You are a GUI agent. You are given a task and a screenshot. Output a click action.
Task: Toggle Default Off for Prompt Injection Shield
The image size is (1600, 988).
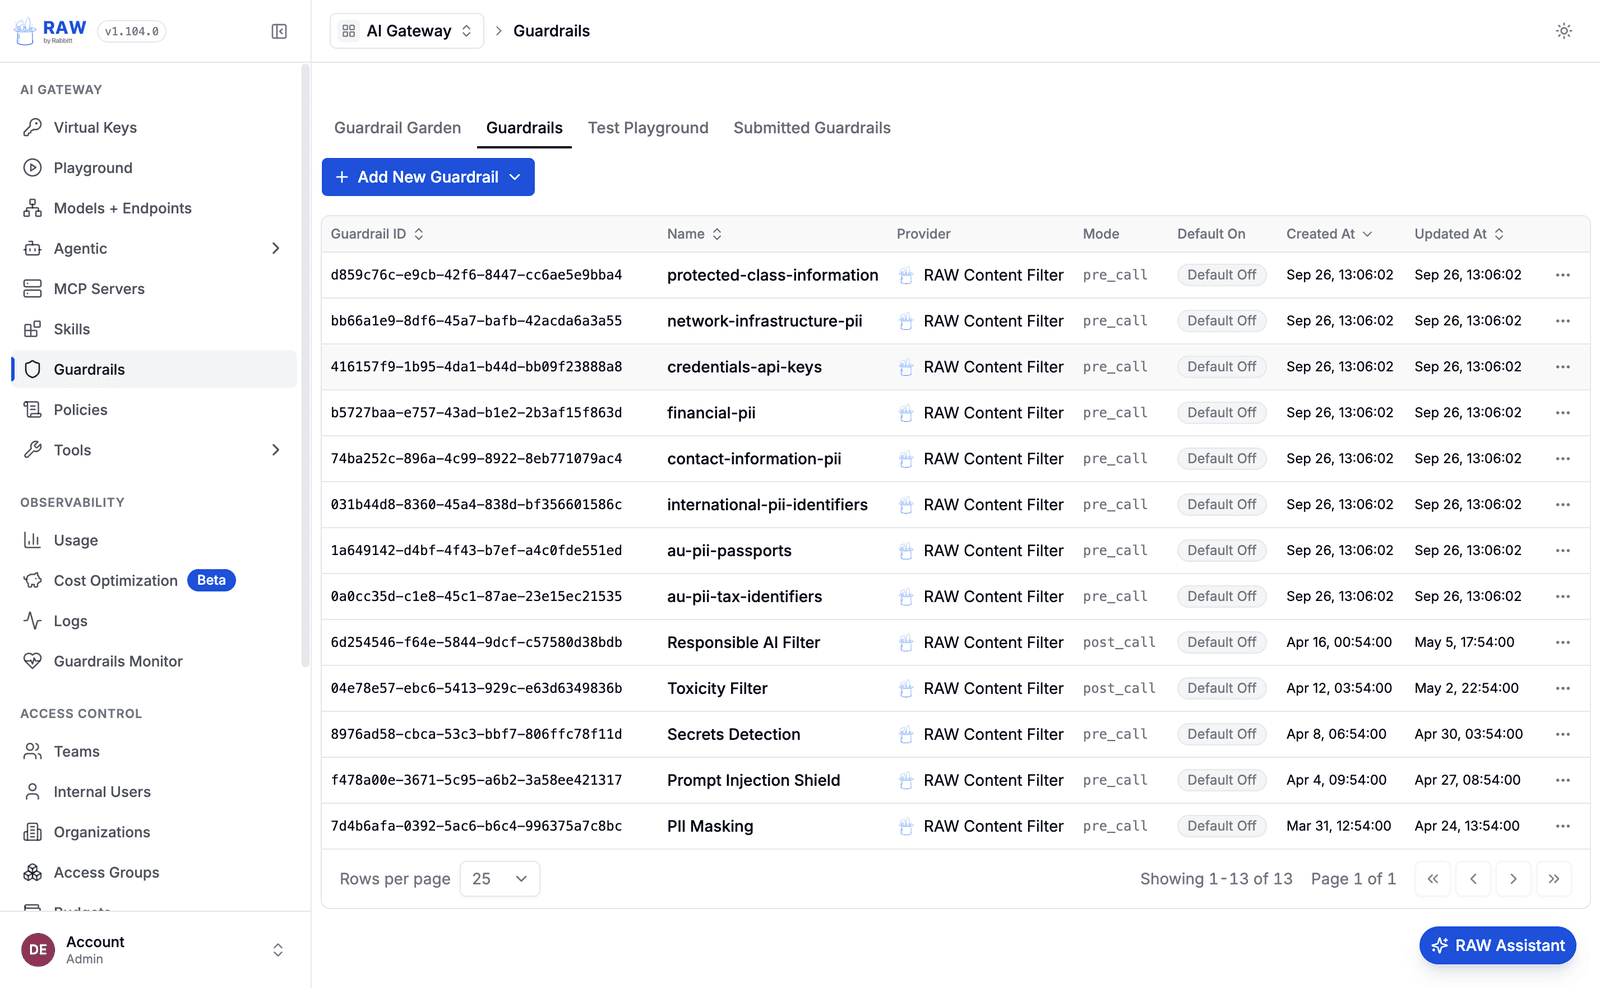point(1221,780)
